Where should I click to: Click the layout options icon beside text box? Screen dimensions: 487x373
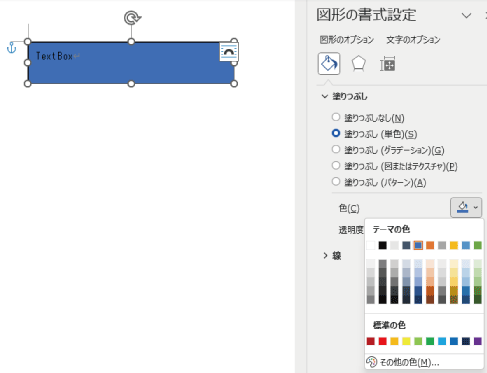[229, 52]
